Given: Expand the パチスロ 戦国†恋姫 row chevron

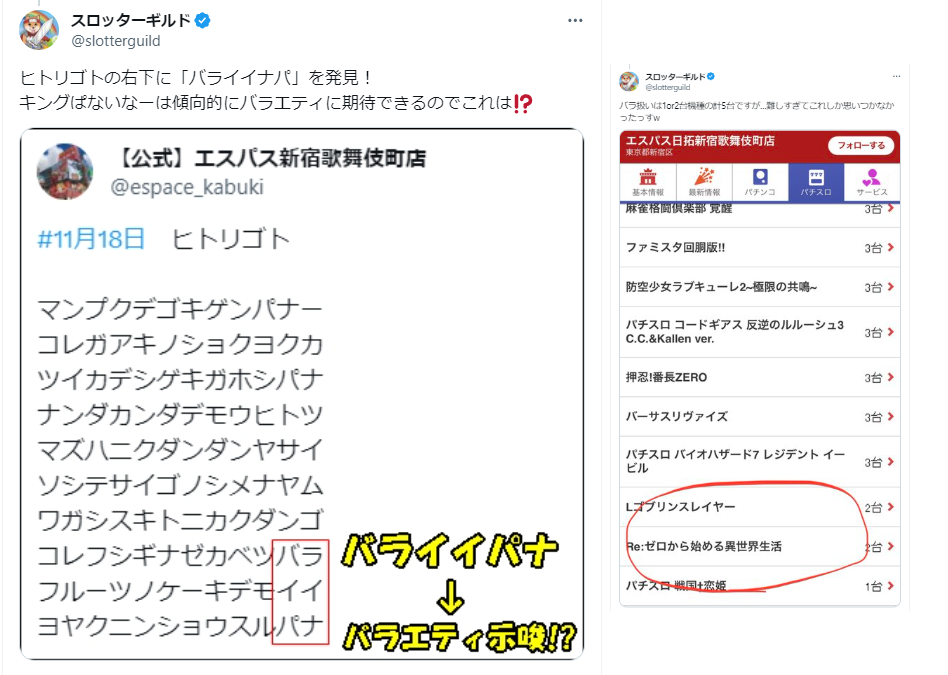Looking at the screenshot, I should pos(891,586).
